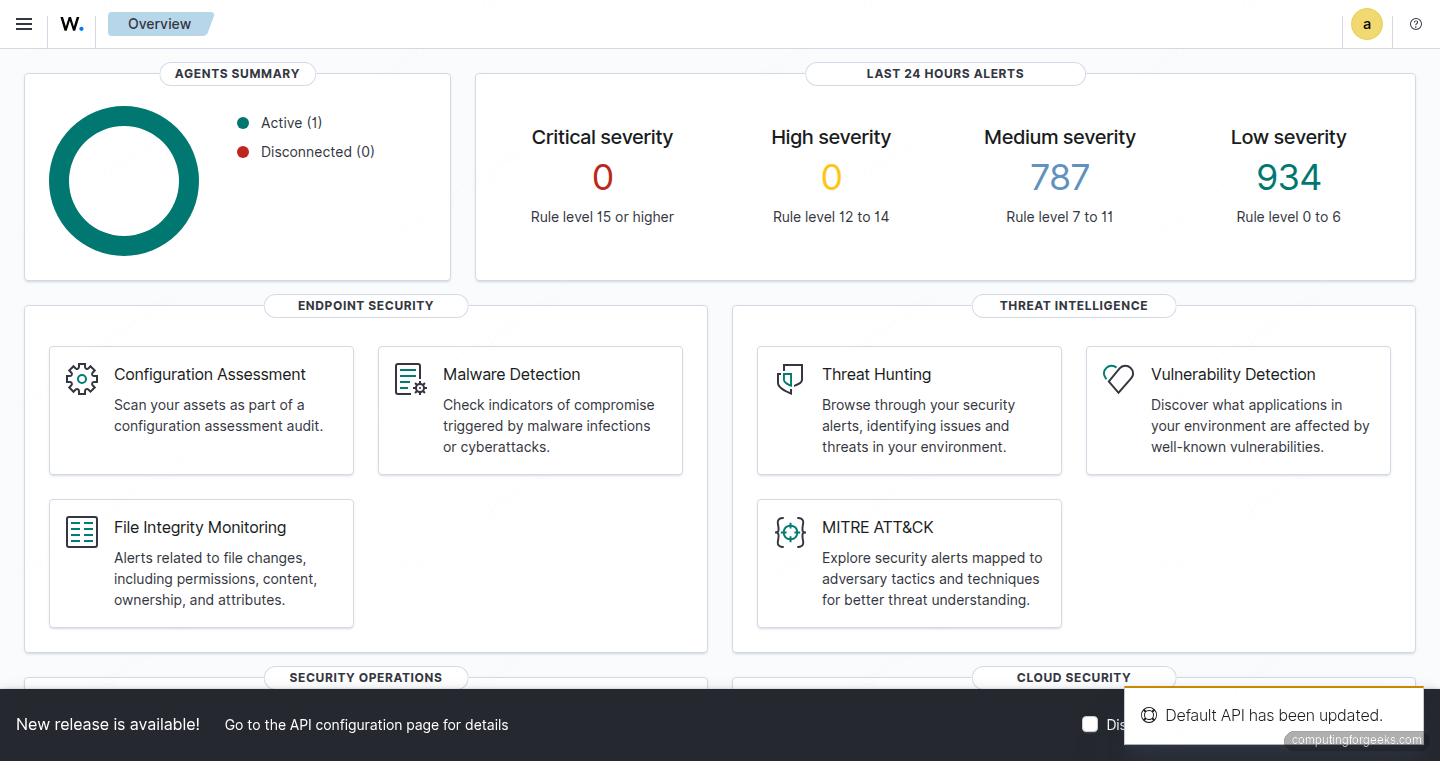Image resolution: width=1440 pixels, height=761 pixels.
Task: Open the help question mark icon
Action: [x=1415, y=24]
